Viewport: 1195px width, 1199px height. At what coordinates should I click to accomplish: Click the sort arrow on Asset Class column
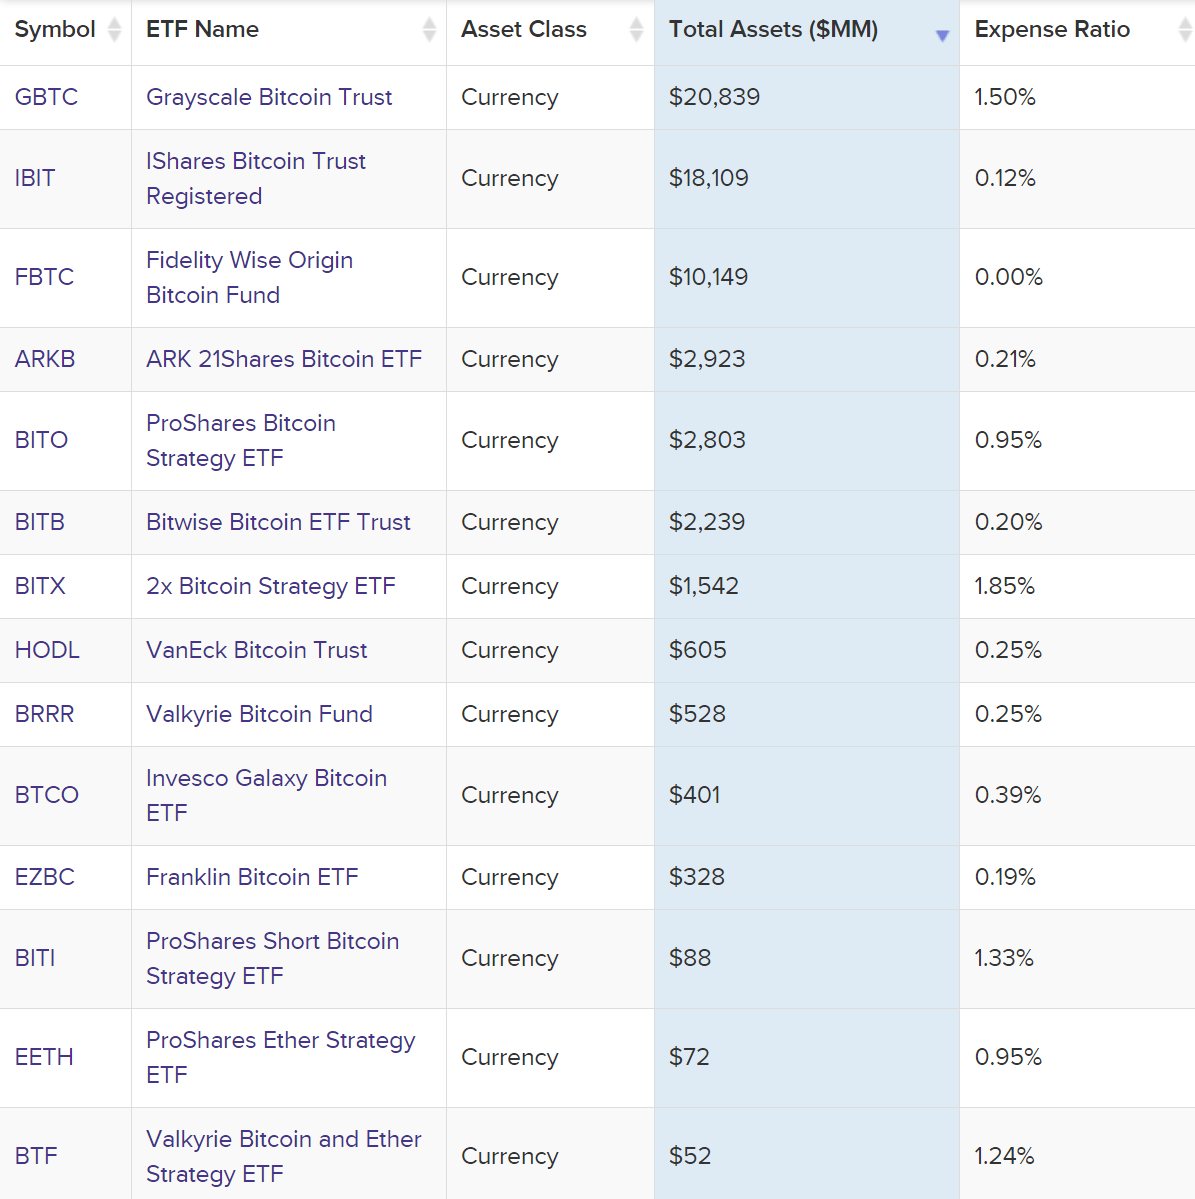pyautogui.click(x=636, y=30)
